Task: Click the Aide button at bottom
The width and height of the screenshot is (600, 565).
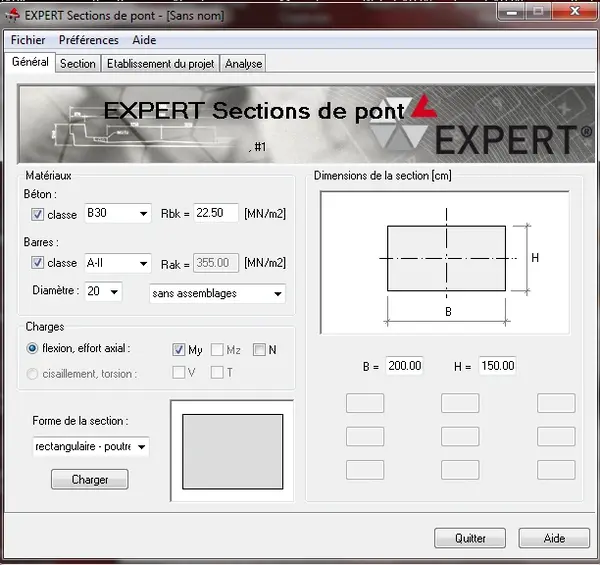Action: (554, 538)
